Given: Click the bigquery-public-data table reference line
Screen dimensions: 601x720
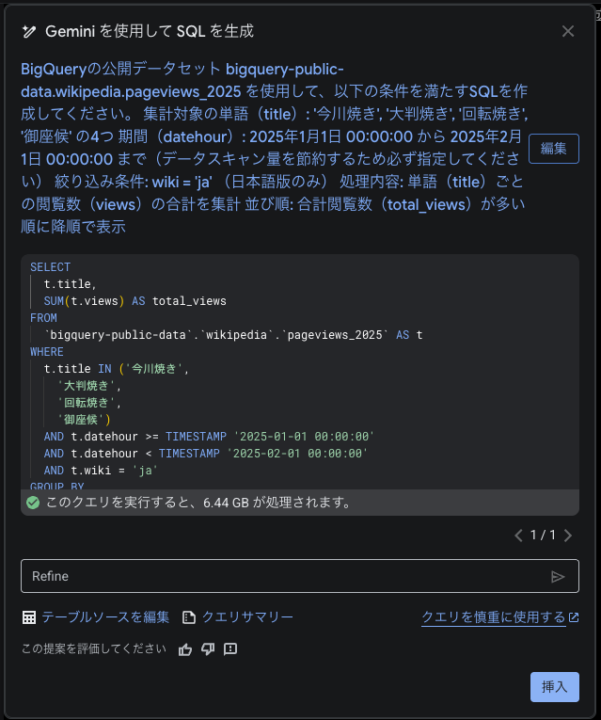Looking at the screenshot, I should tap(233, 335).
